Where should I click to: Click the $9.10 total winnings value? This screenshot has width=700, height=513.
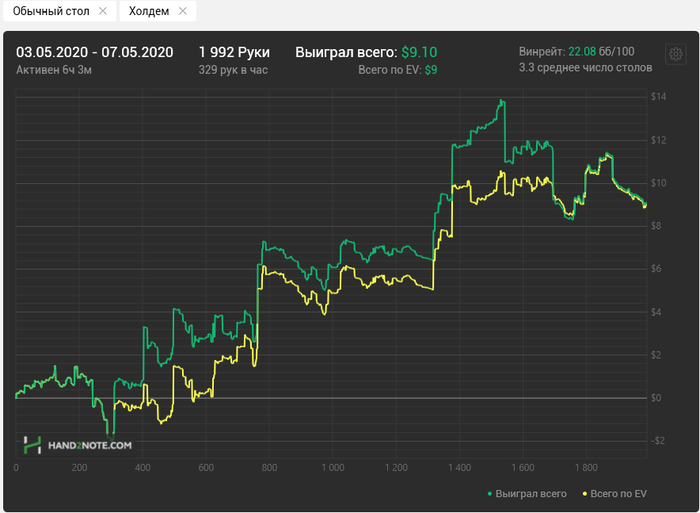tap(419, 52)
